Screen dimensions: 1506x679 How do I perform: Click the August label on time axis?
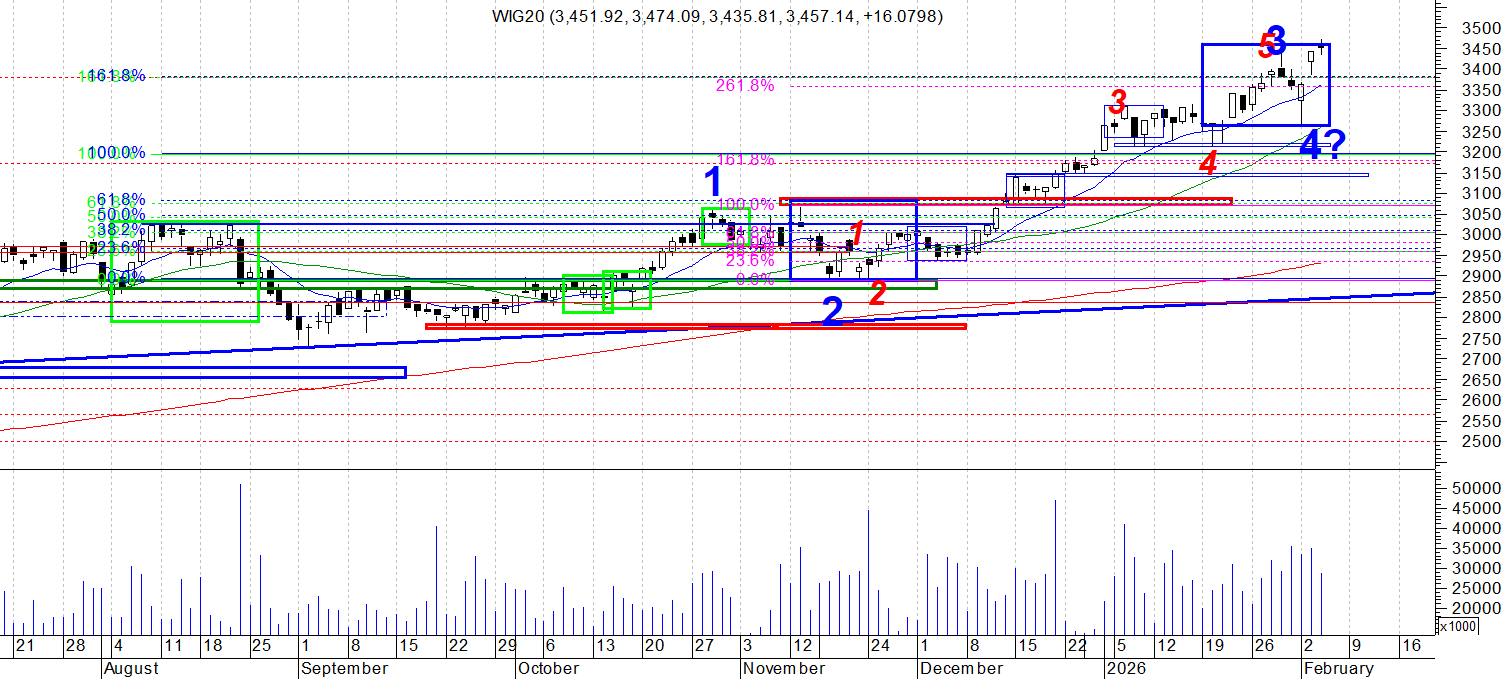(x=133, y=668)
